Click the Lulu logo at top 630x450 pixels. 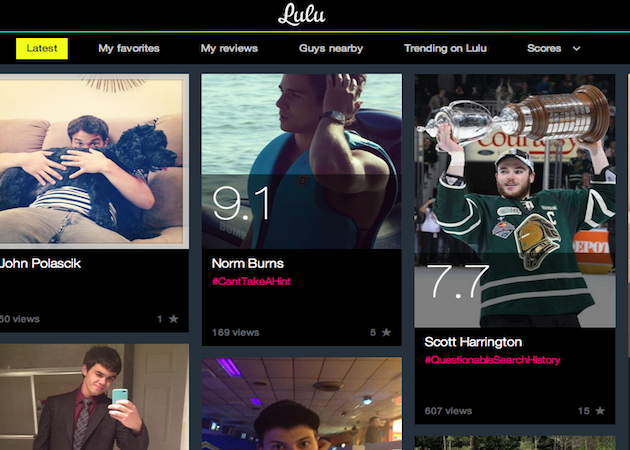pyautogui.click(x=302, y=15)
